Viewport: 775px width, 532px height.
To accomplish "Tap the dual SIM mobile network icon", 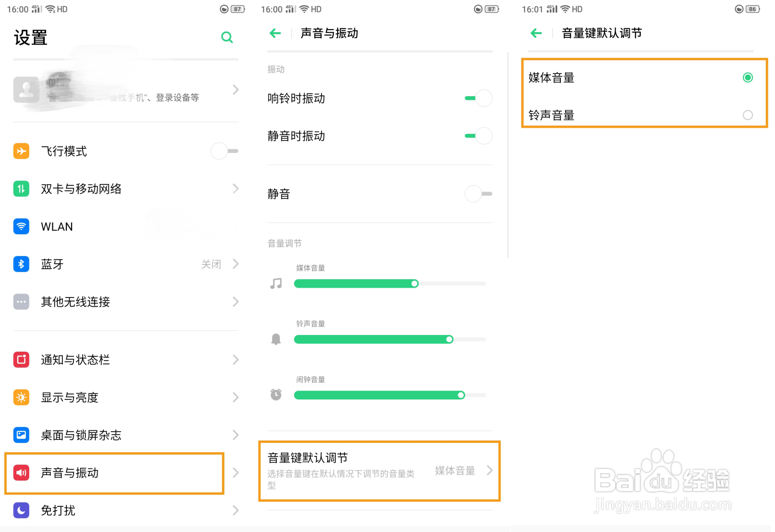I will 21,188.
